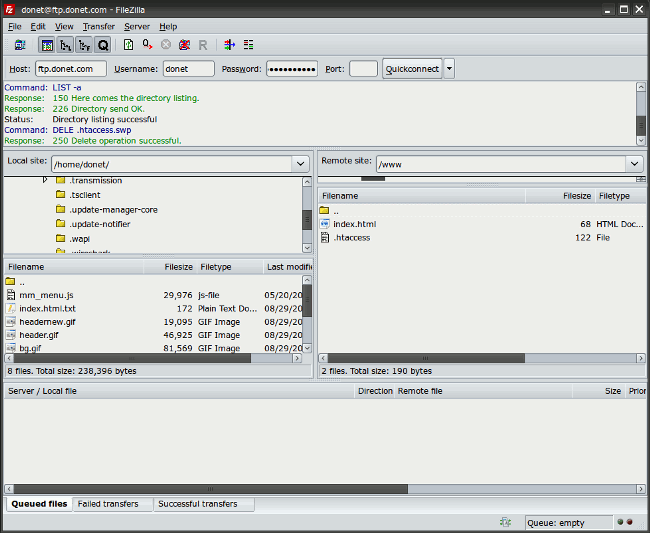Open the Help menu
650x533 pixels.
tap(168, 27)
